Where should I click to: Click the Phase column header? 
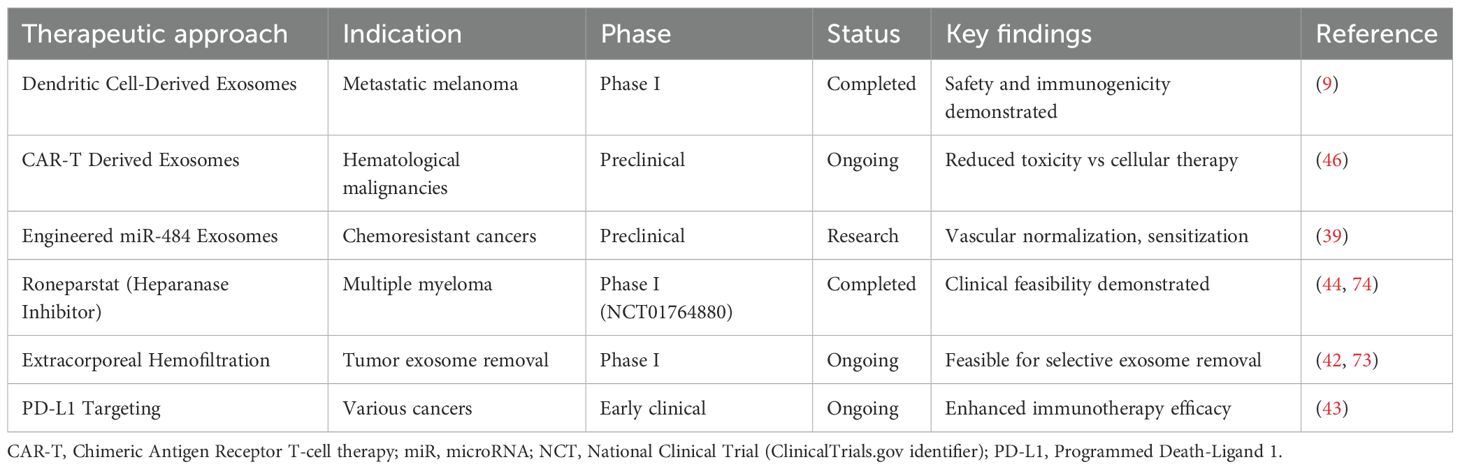(x=635, y=34)
